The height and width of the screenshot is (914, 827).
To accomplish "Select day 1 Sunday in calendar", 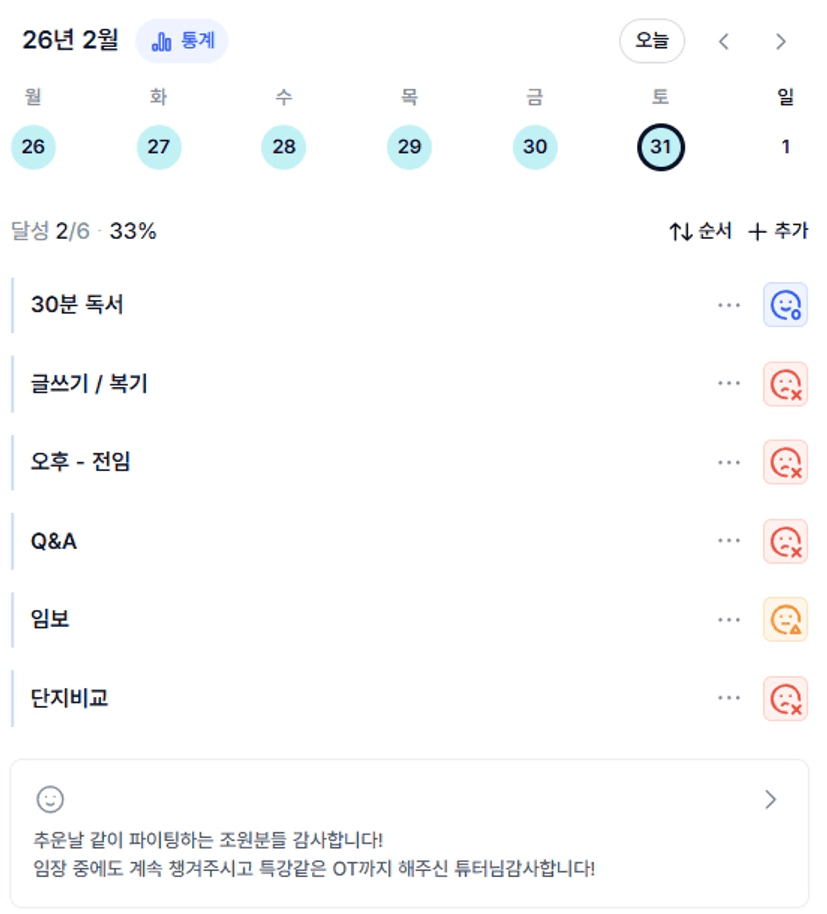I will tap(785, 147).
